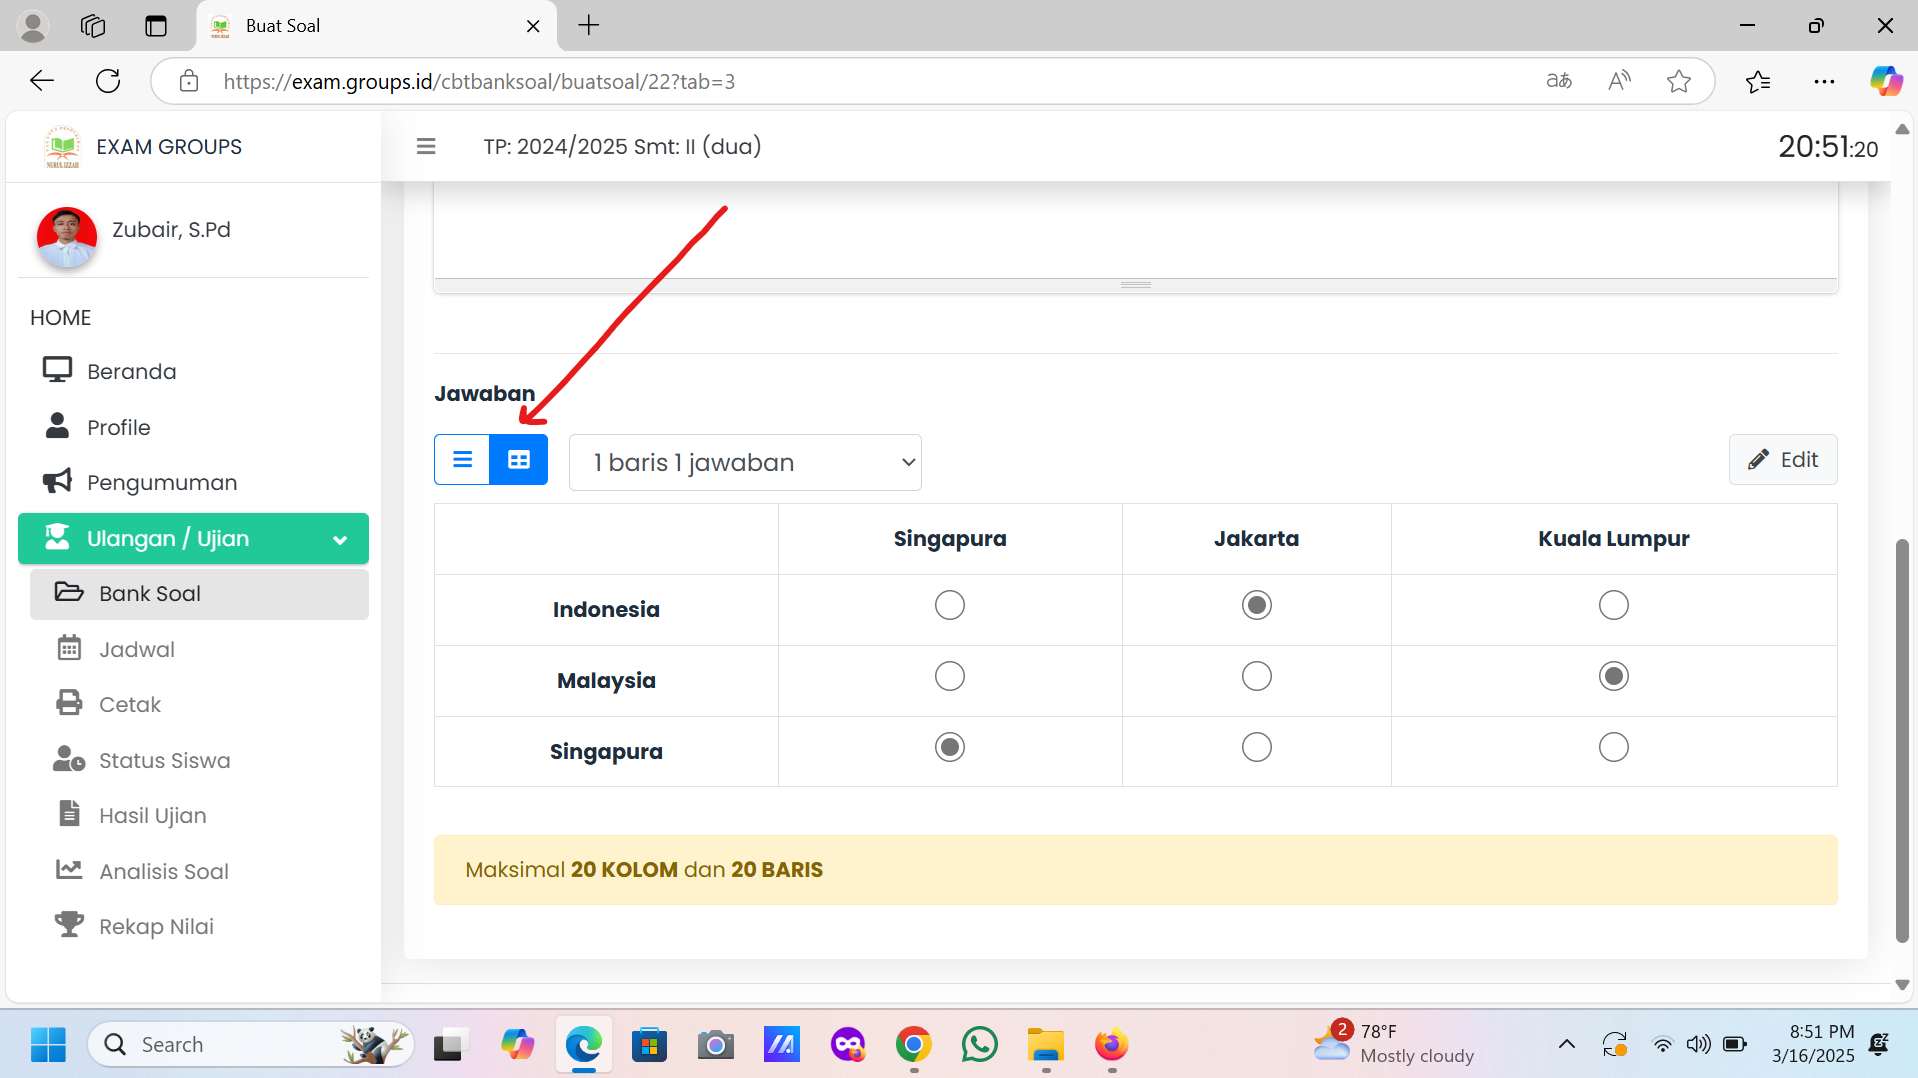Open Cetak printer menu item

[129, 705]
